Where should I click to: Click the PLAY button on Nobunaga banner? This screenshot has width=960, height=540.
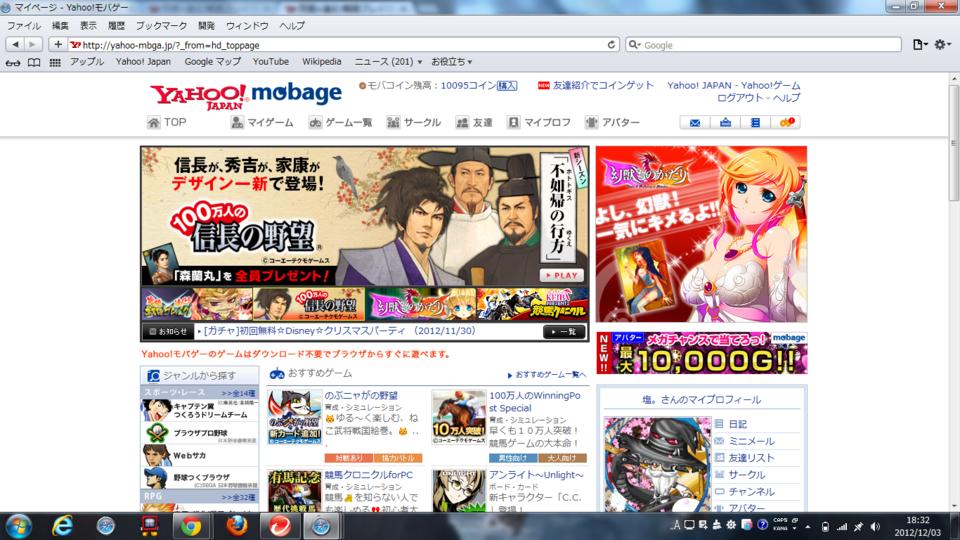click(561, 276)
